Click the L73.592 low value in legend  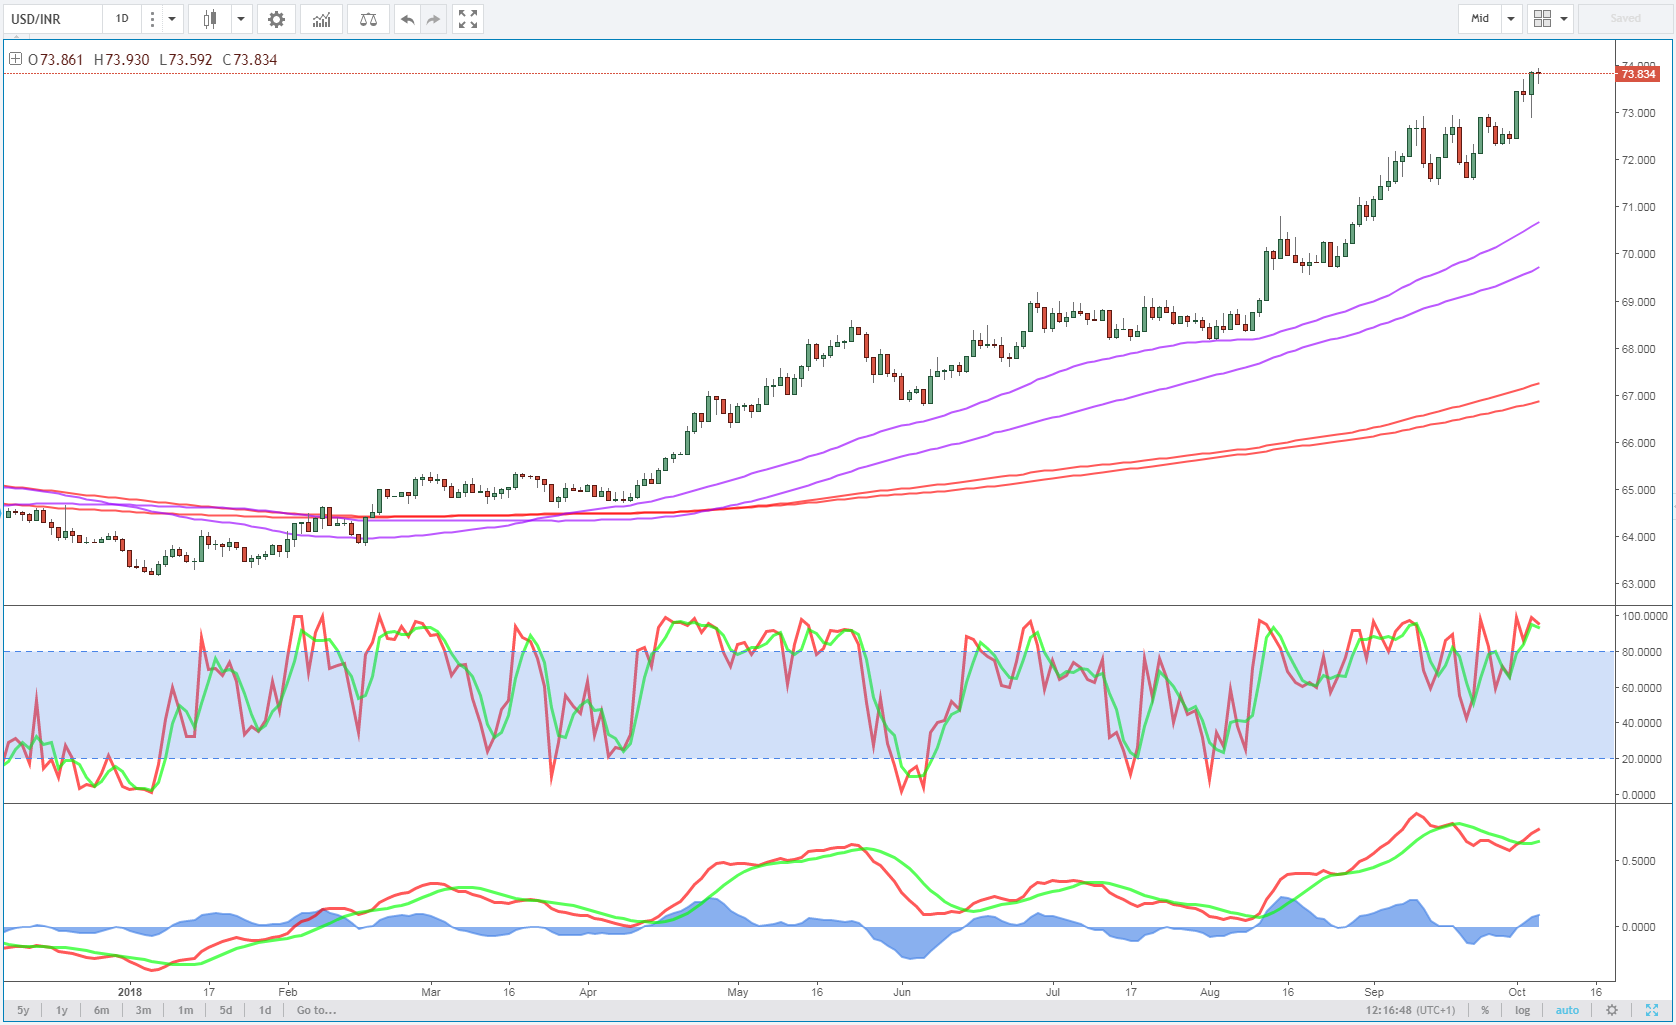coord(186,60)
